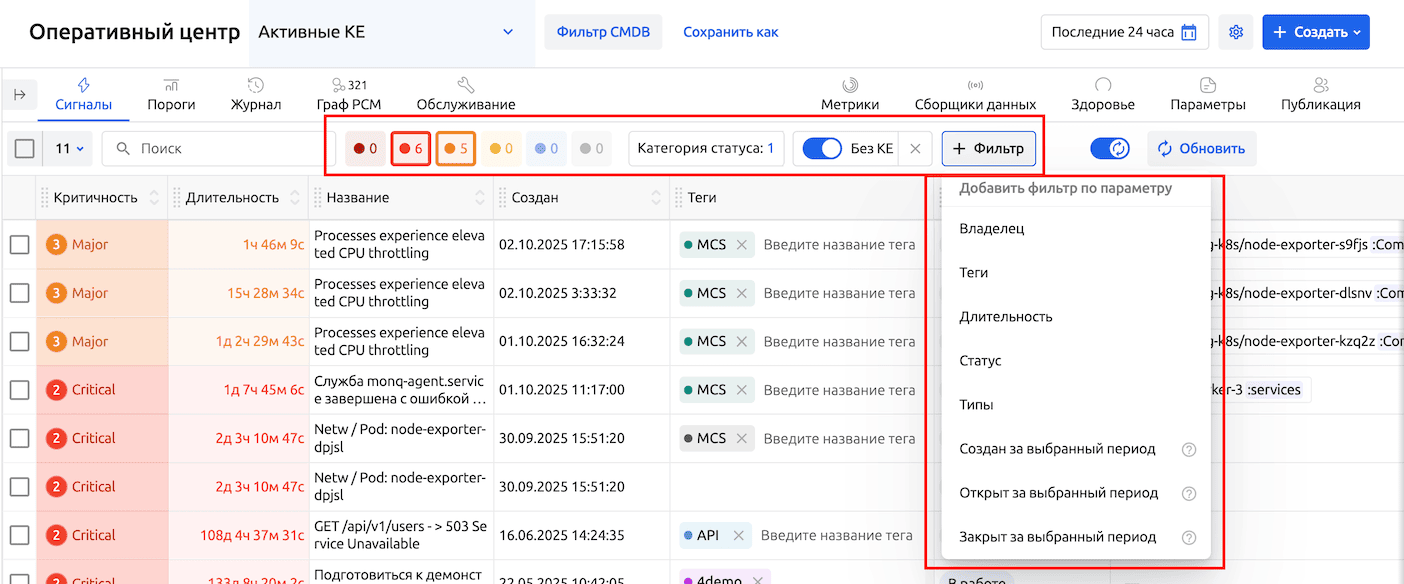Screen dimensions: 1404x584
Task: Remove the Без КЕ filter with X
Action: tap(915, 149)
